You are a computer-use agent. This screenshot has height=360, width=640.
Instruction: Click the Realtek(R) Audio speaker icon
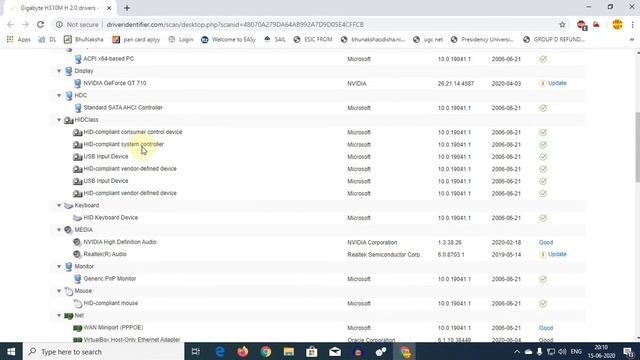pos(77,254)
